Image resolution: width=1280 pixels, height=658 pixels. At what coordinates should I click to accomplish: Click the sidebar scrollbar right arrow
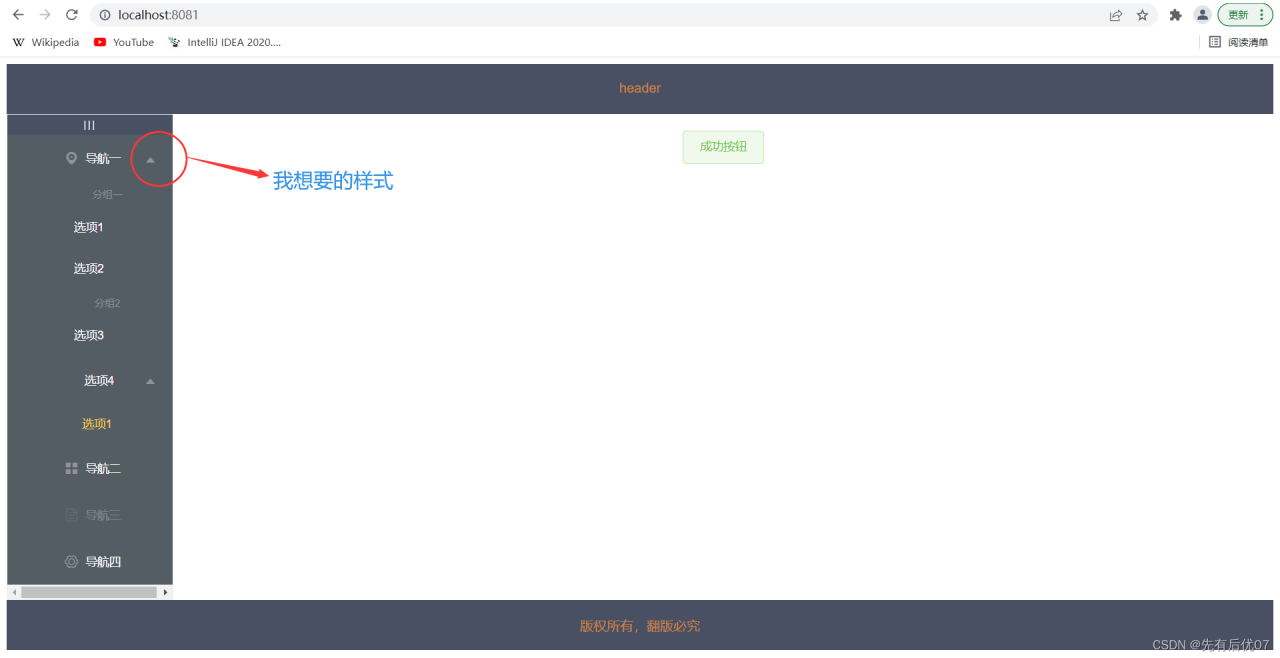tap(166, 592)
